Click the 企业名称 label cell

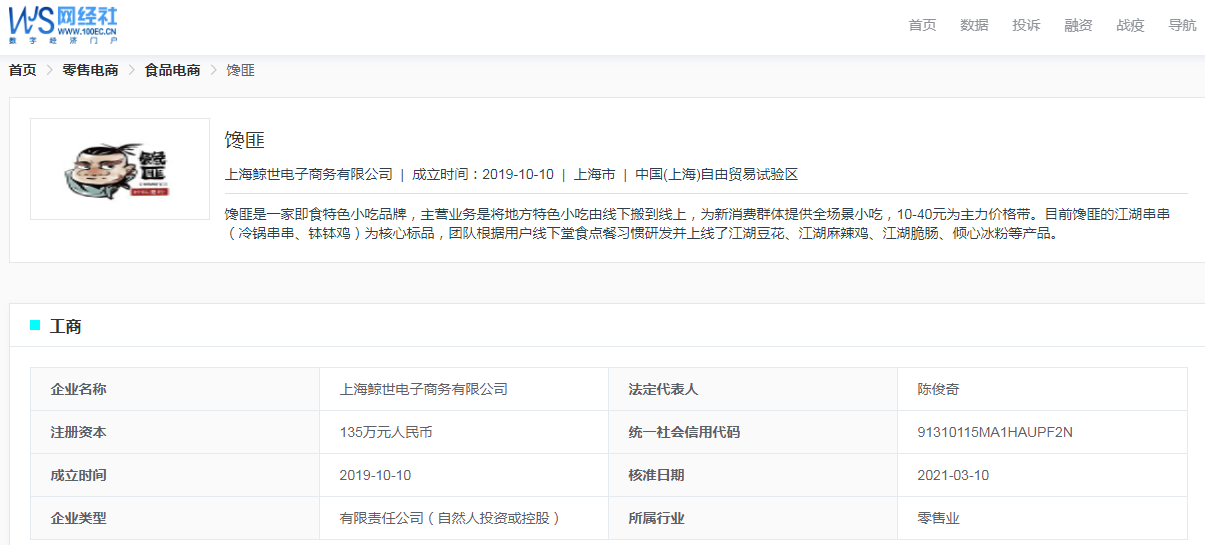click(174, 389)
